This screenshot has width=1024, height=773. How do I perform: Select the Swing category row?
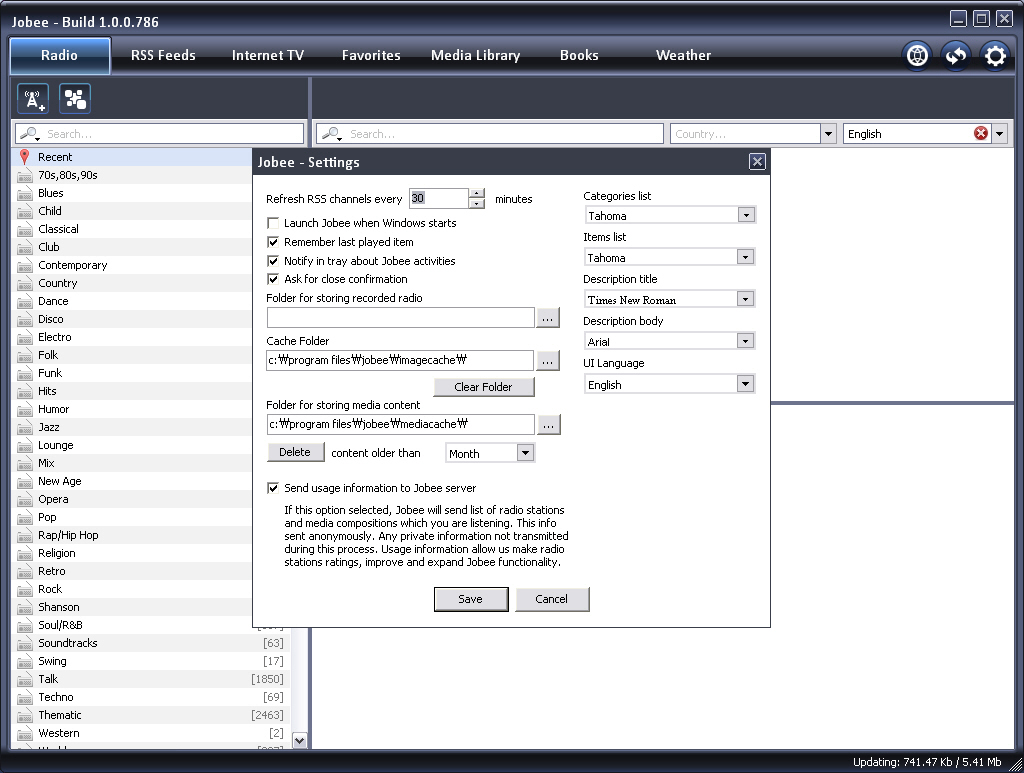(151, 661)
